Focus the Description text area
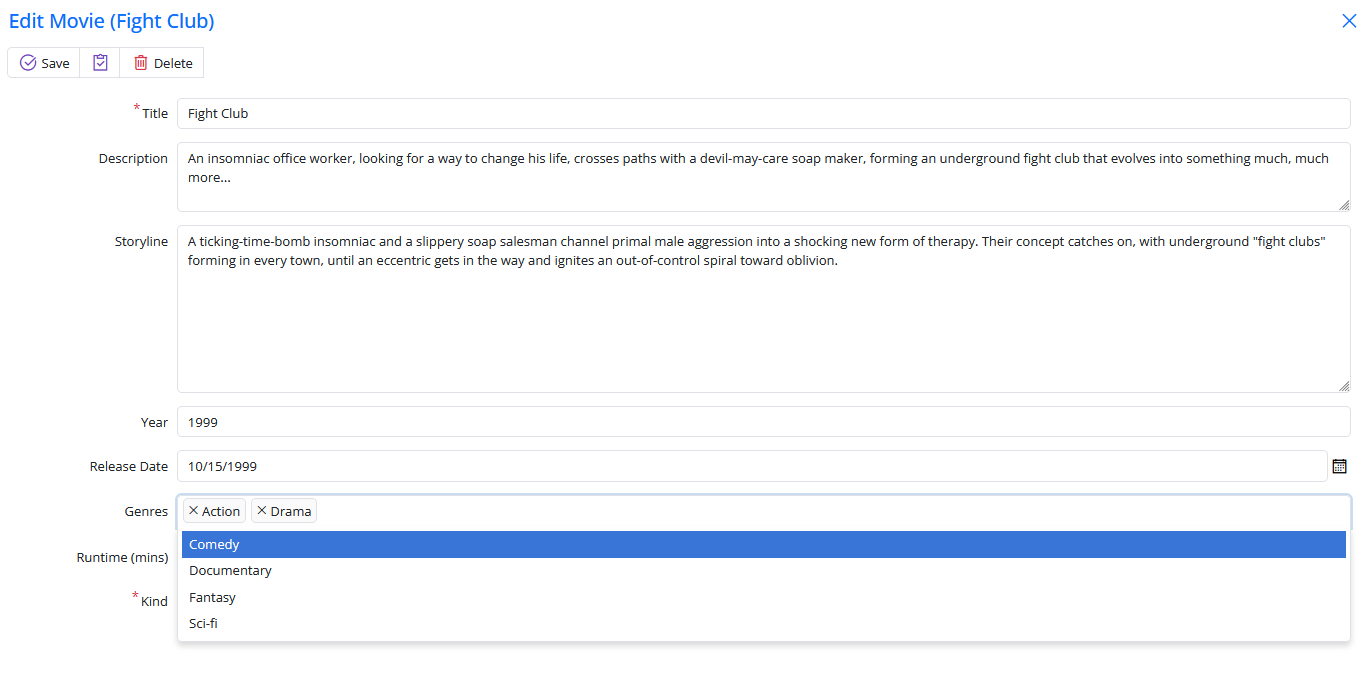The width and height of the screenshot is (1364, 687). pyautogui.click(x=763, y=177)
